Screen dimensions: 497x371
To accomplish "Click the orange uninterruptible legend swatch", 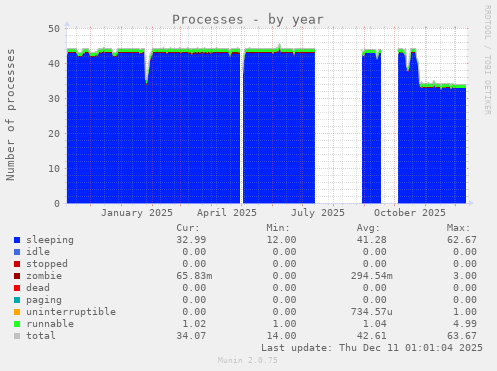I will coord(17,312).
